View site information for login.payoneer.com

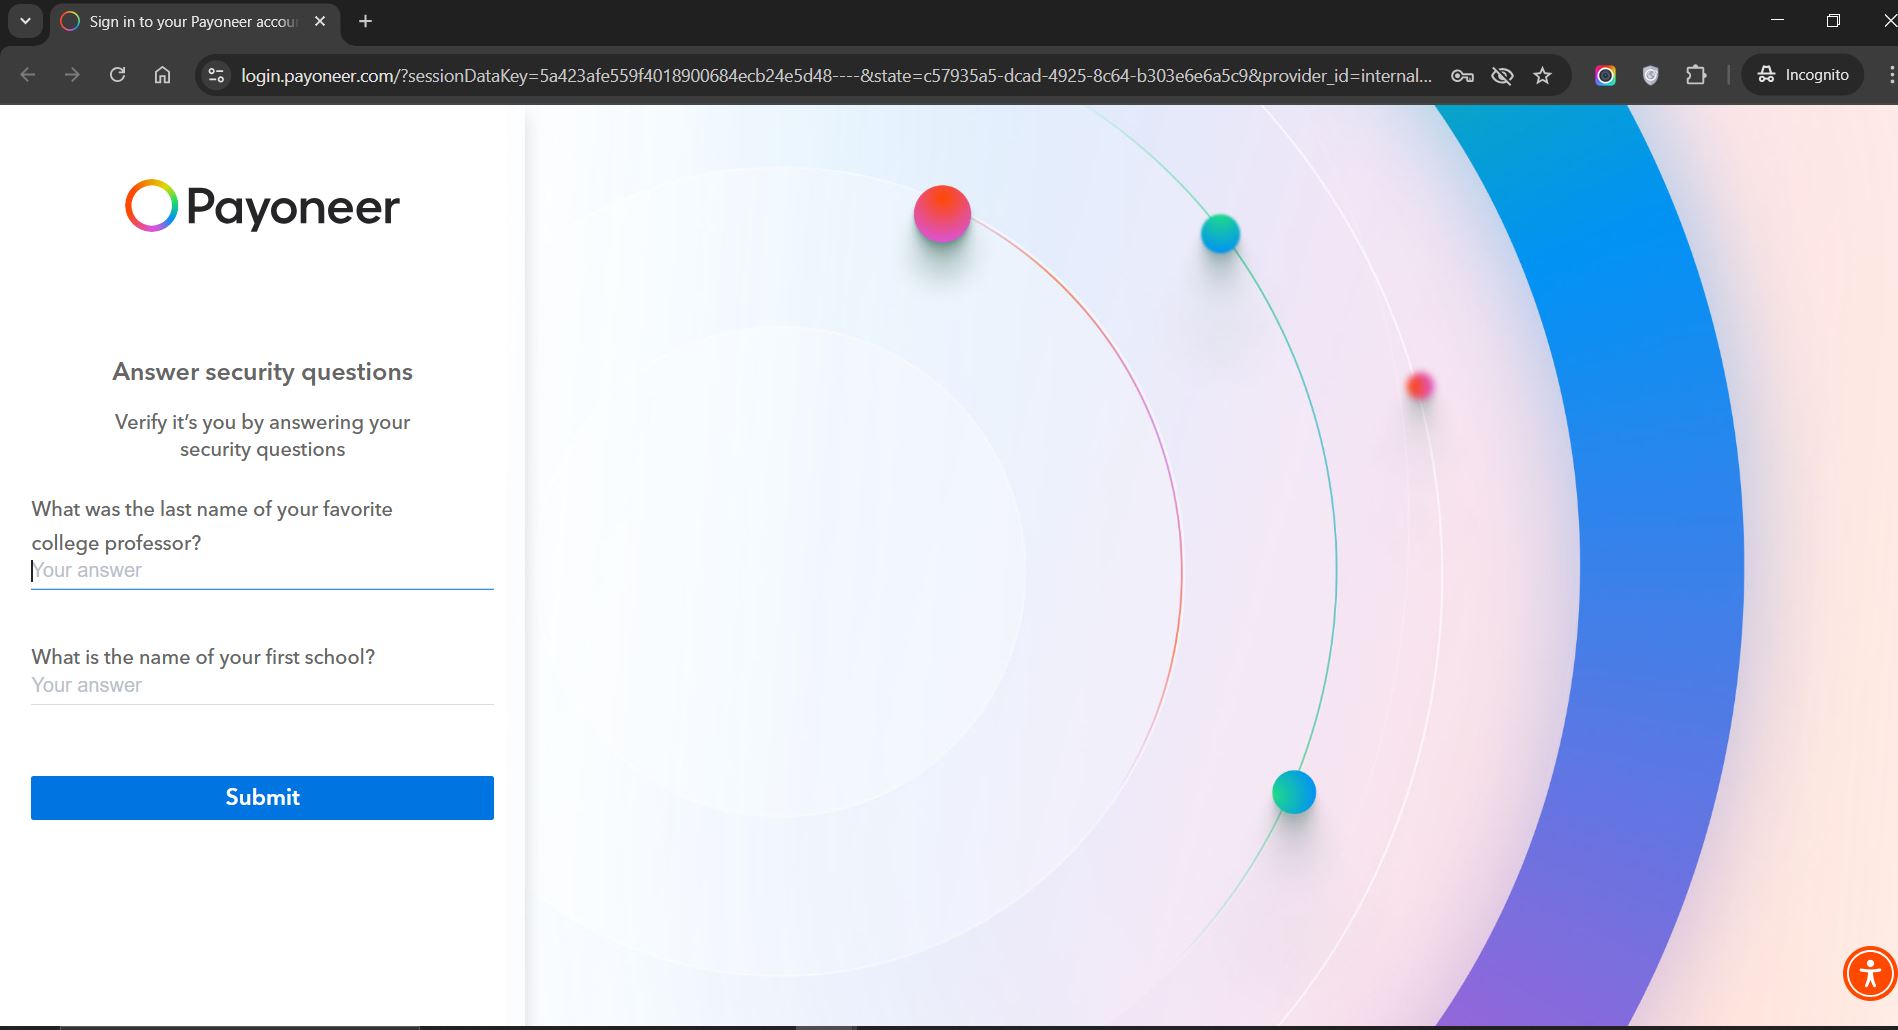(216, 75)
